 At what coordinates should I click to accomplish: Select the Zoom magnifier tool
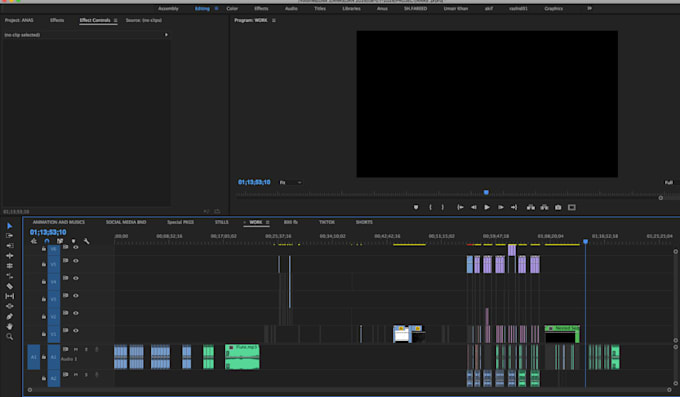tap(10, 336)
